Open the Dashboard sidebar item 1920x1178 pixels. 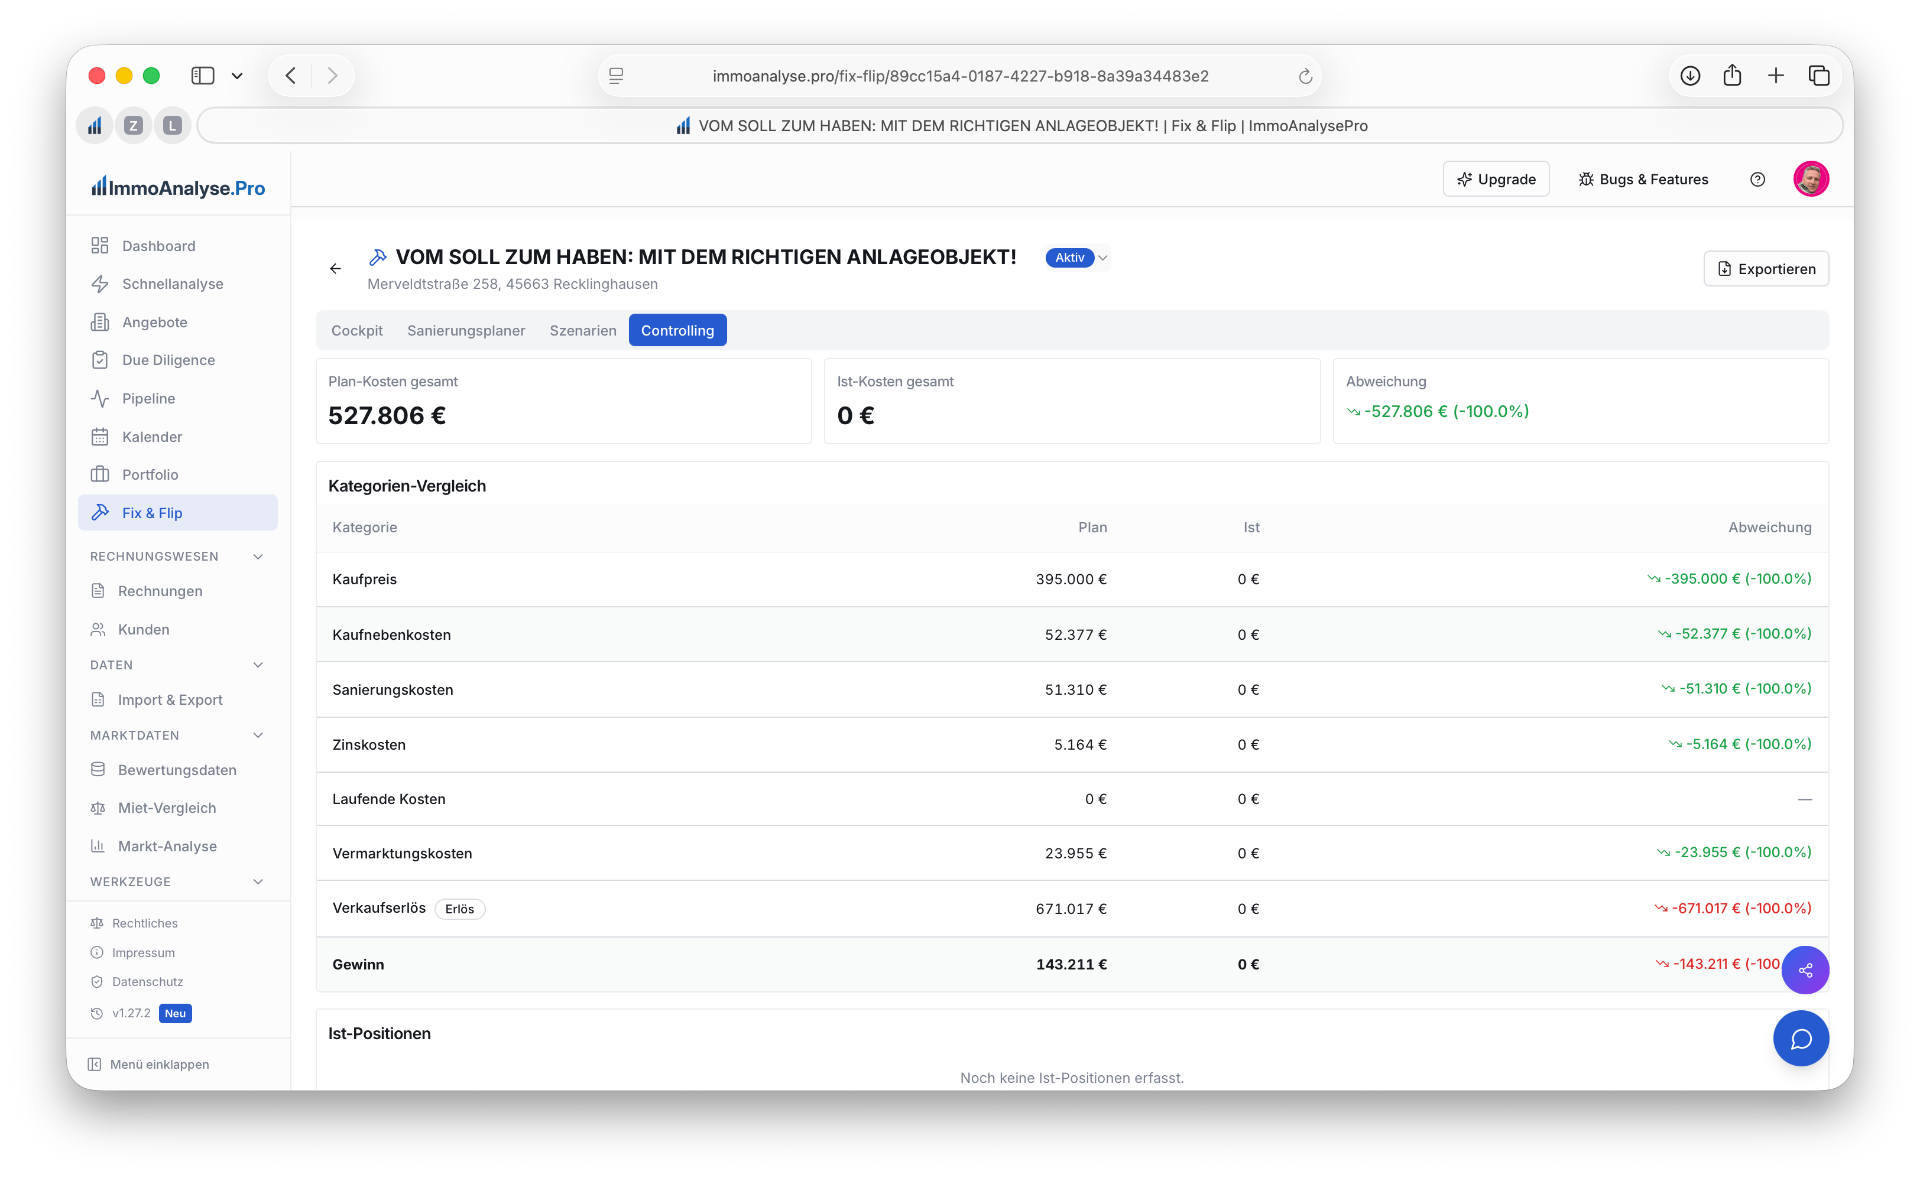pos(177,246)
